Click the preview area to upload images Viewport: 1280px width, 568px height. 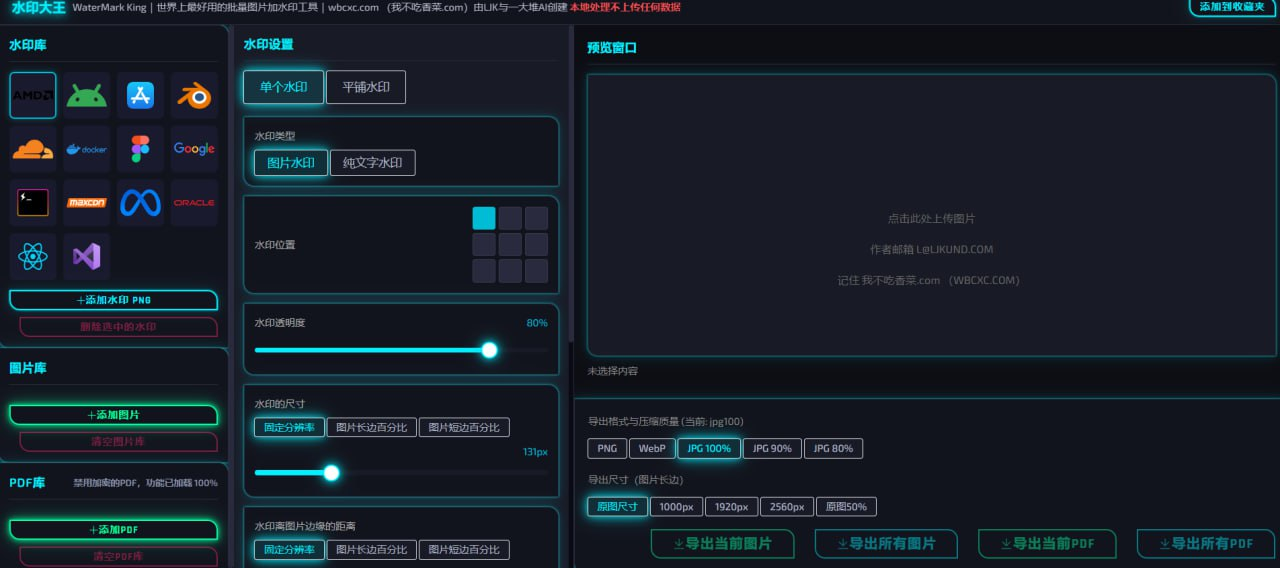[x=932, y=215]
